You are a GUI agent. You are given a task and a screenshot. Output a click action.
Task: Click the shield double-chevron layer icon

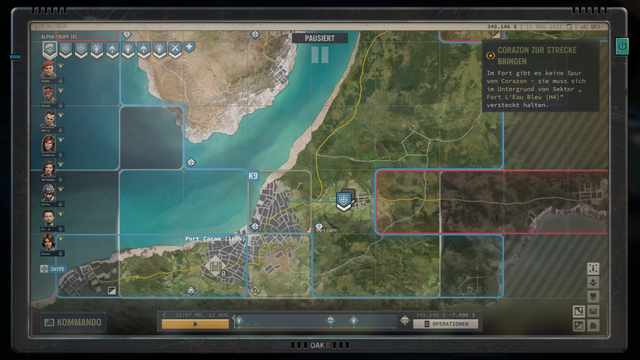coord(593,296)
